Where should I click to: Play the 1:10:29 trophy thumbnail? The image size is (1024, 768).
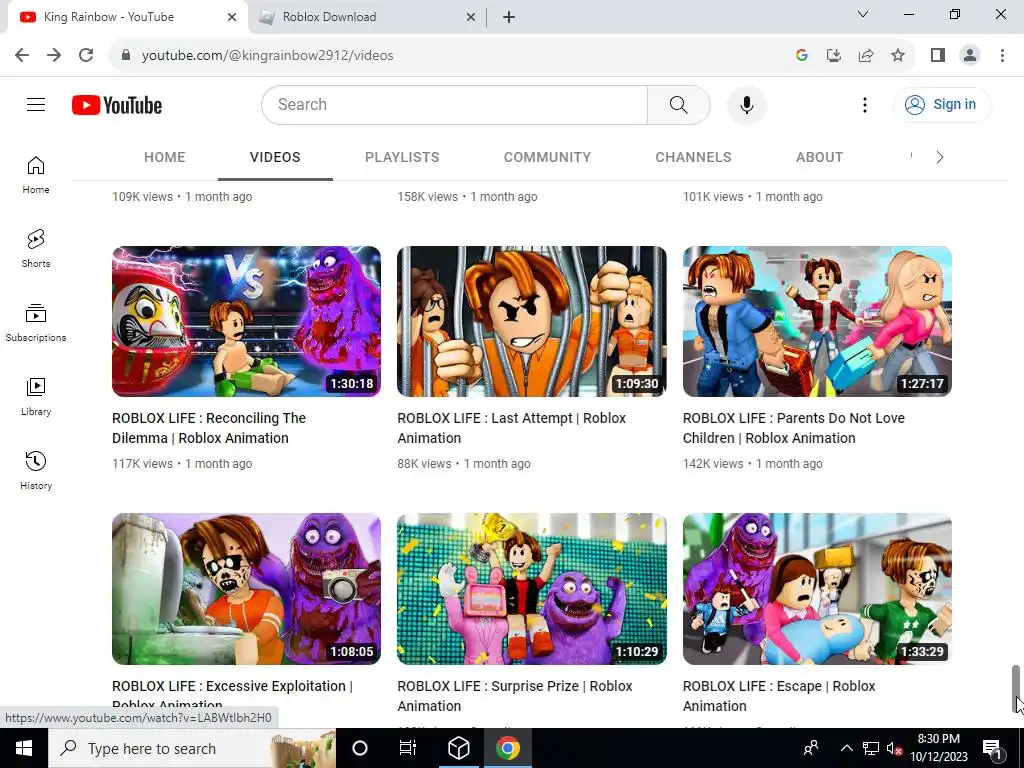532,589
